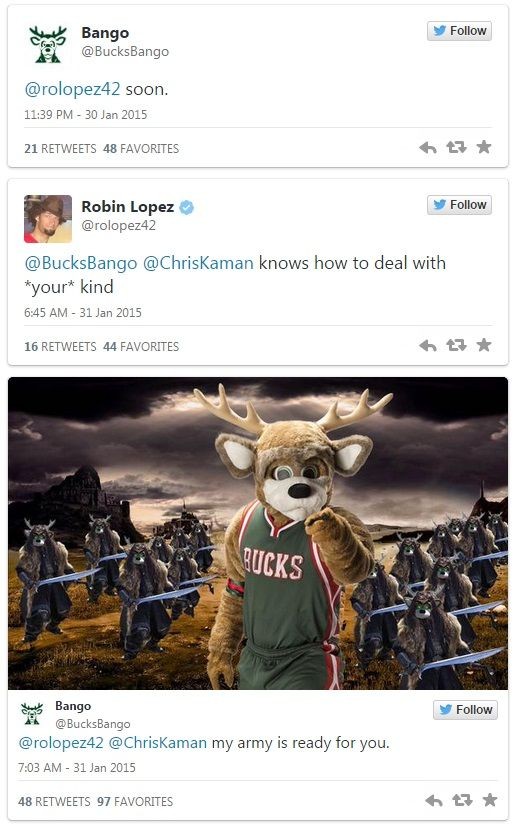The height and width of the screenshot is (826, 519).
Task: Open Robin Lopez's profile picture
Action: [48, 219]
